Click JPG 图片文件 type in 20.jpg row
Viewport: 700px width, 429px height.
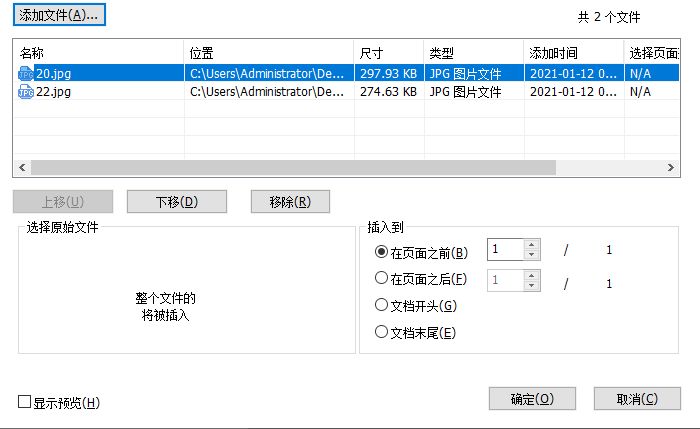coord(465,73)
